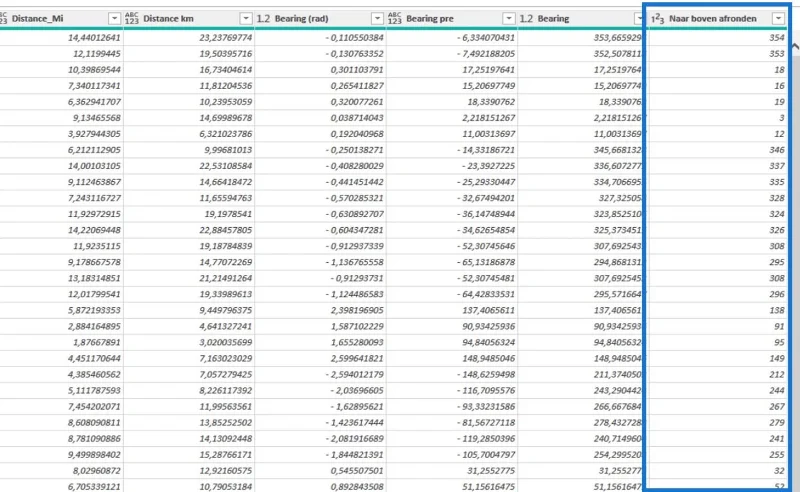The image size is (800, 492).
Task: Open the filter dropdown for Bearing (rad) column
Action: pos(377,18)
